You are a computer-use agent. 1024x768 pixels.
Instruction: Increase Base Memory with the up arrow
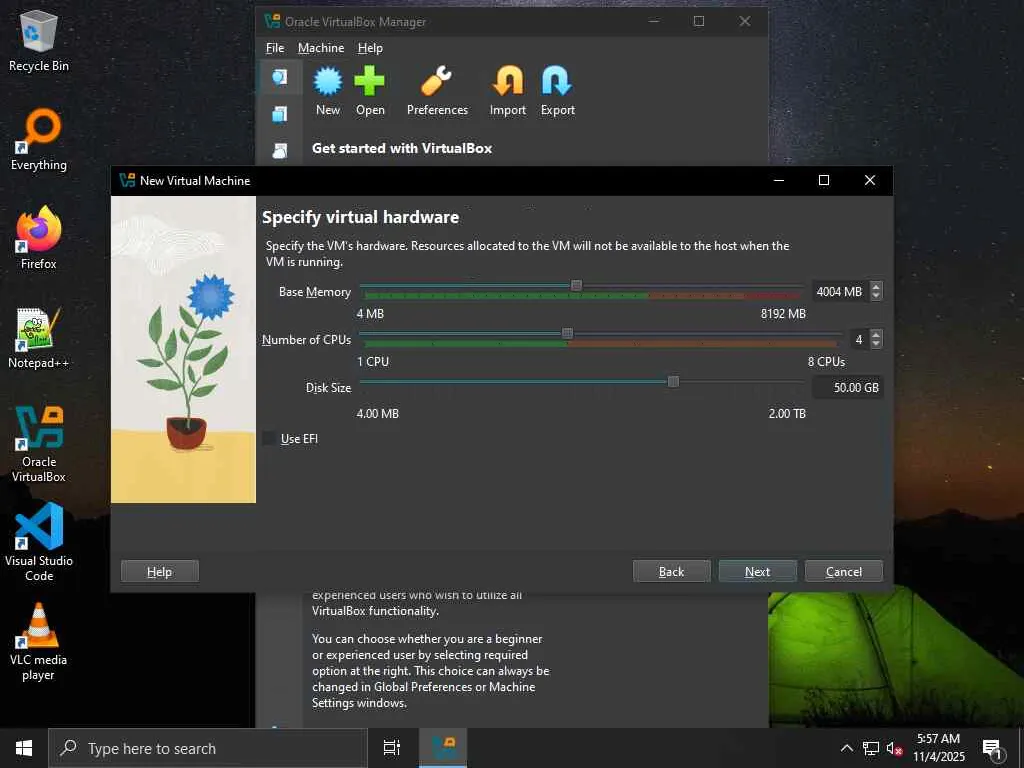tap(876, 287)
